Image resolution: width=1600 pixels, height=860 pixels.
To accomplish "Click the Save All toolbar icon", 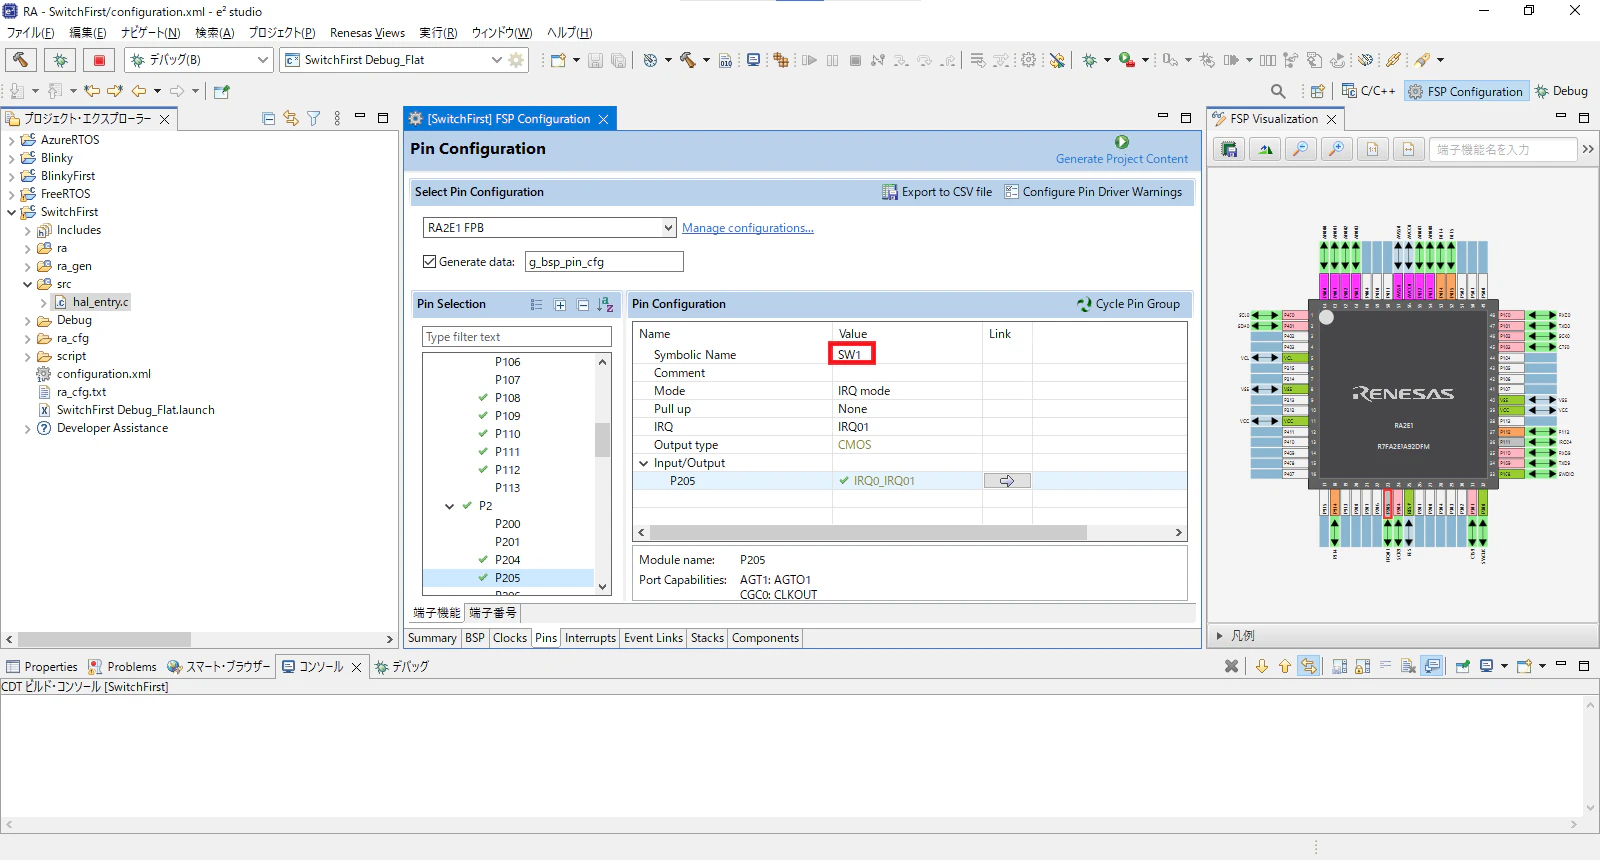I will pyautogui.click(x=618, y=60).
